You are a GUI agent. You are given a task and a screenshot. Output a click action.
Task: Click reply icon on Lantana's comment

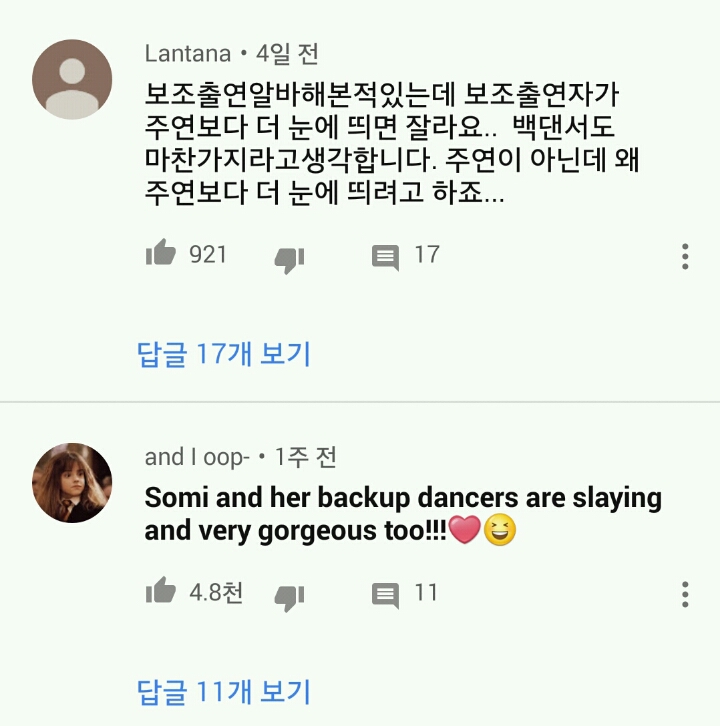(385, 257)
